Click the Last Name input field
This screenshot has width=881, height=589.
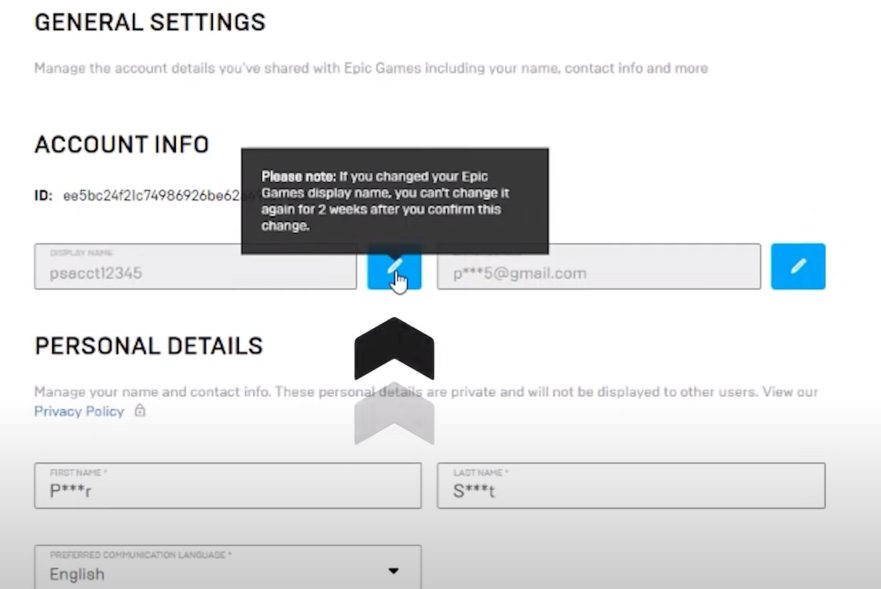631,485
